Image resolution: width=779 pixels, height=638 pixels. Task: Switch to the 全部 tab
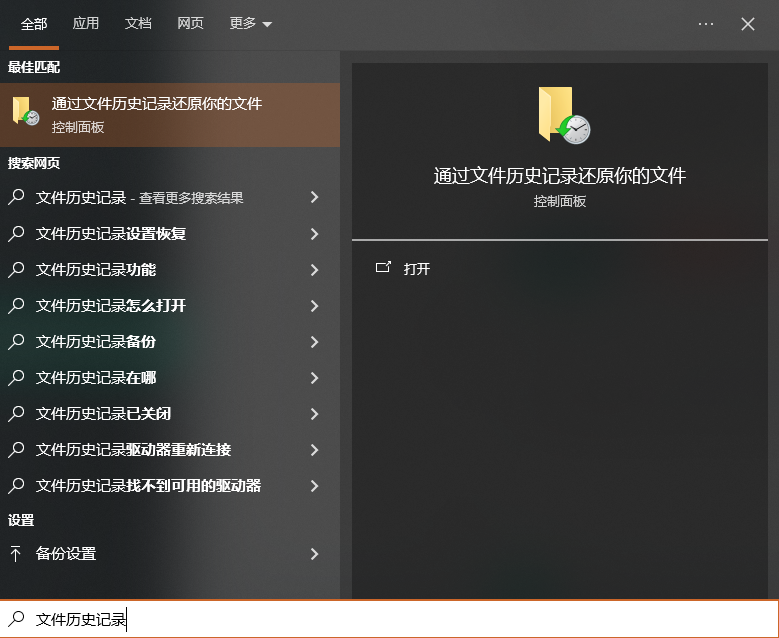click(x=34, y=24)
